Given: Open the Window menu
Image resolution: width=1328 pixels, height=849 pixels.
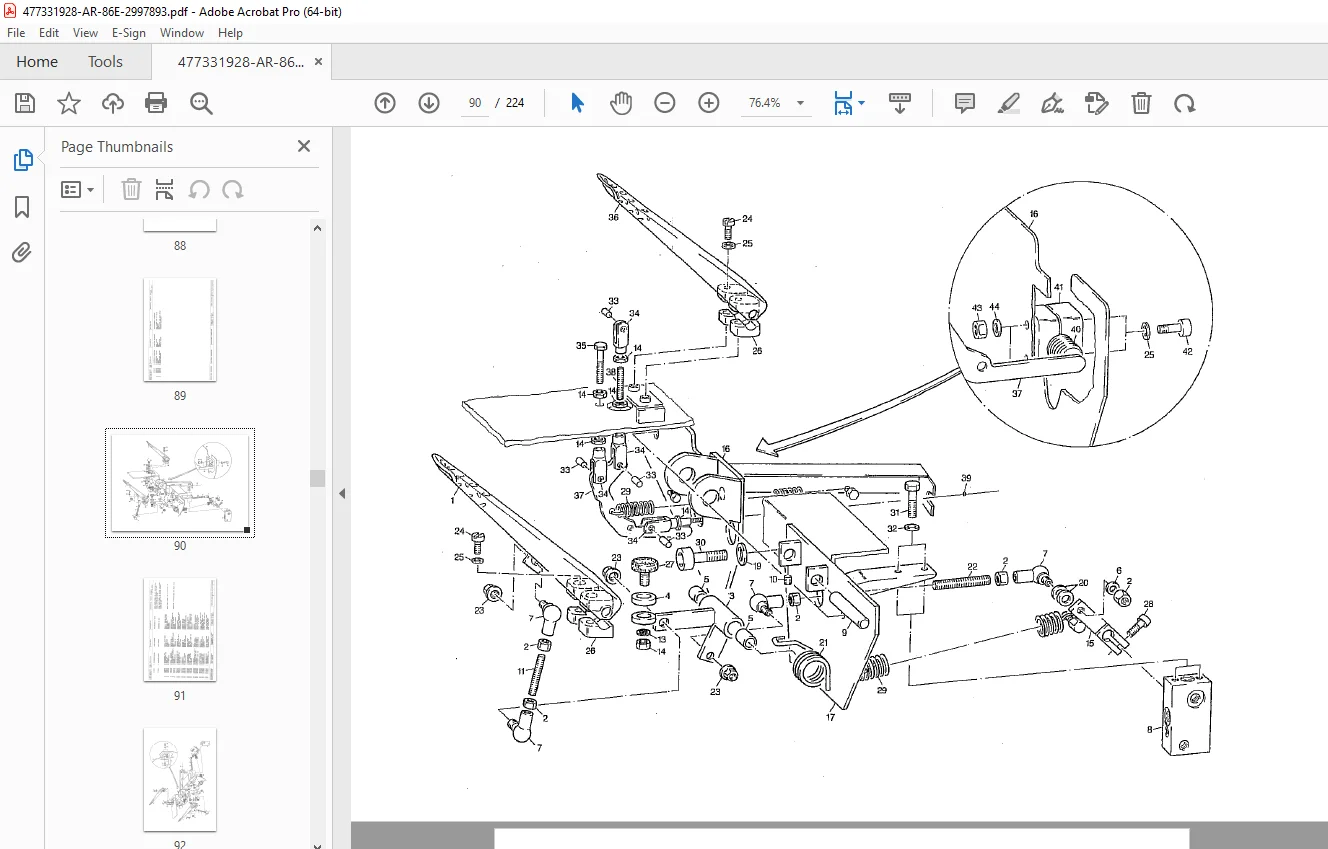Looking at the screenshot, I should click(182, 33).
